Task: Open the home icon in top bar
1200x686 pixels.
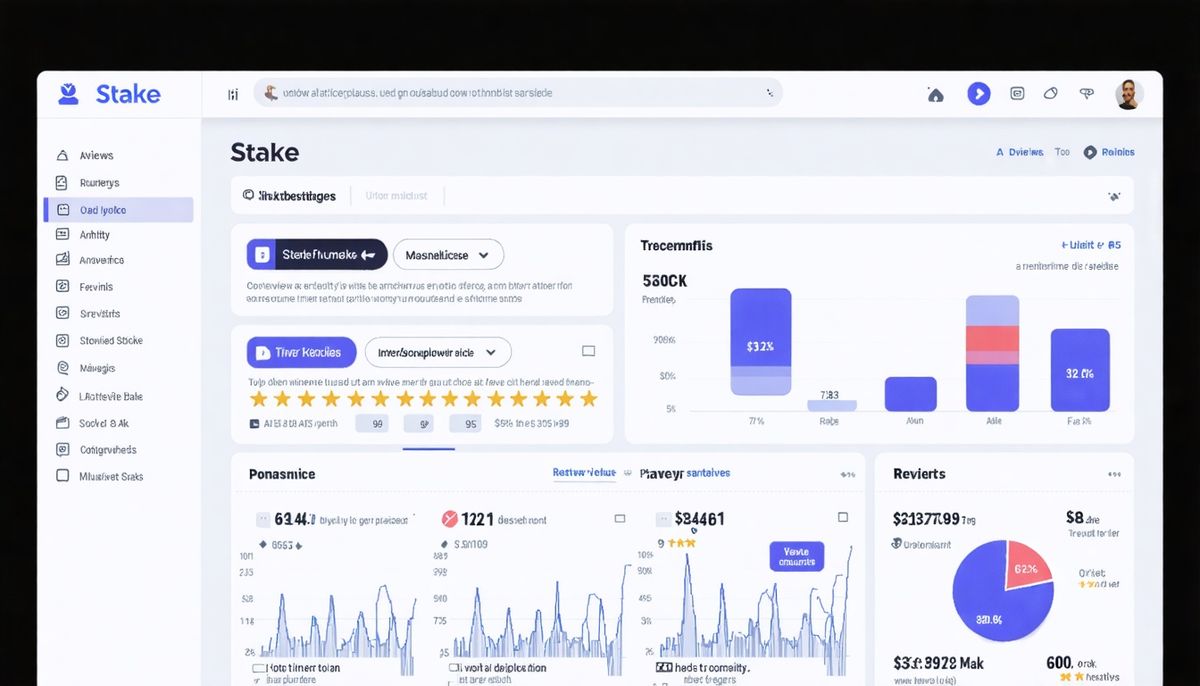Action: [x=936, y=95]
